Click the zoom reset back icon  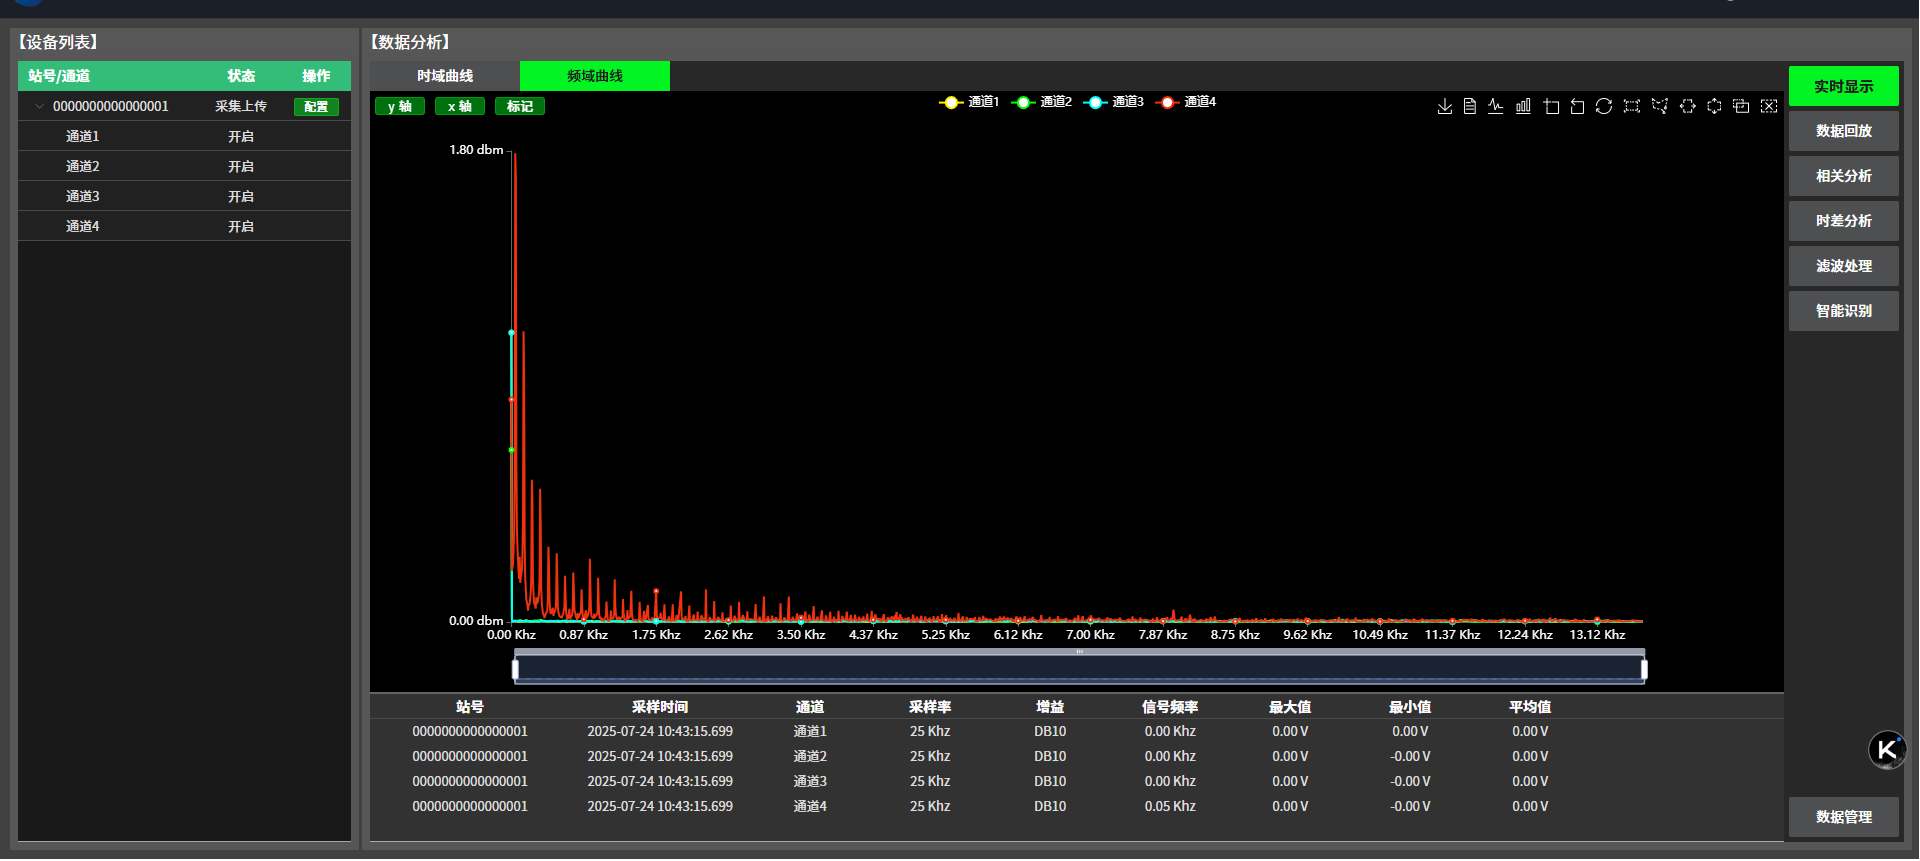(1577, 106)
